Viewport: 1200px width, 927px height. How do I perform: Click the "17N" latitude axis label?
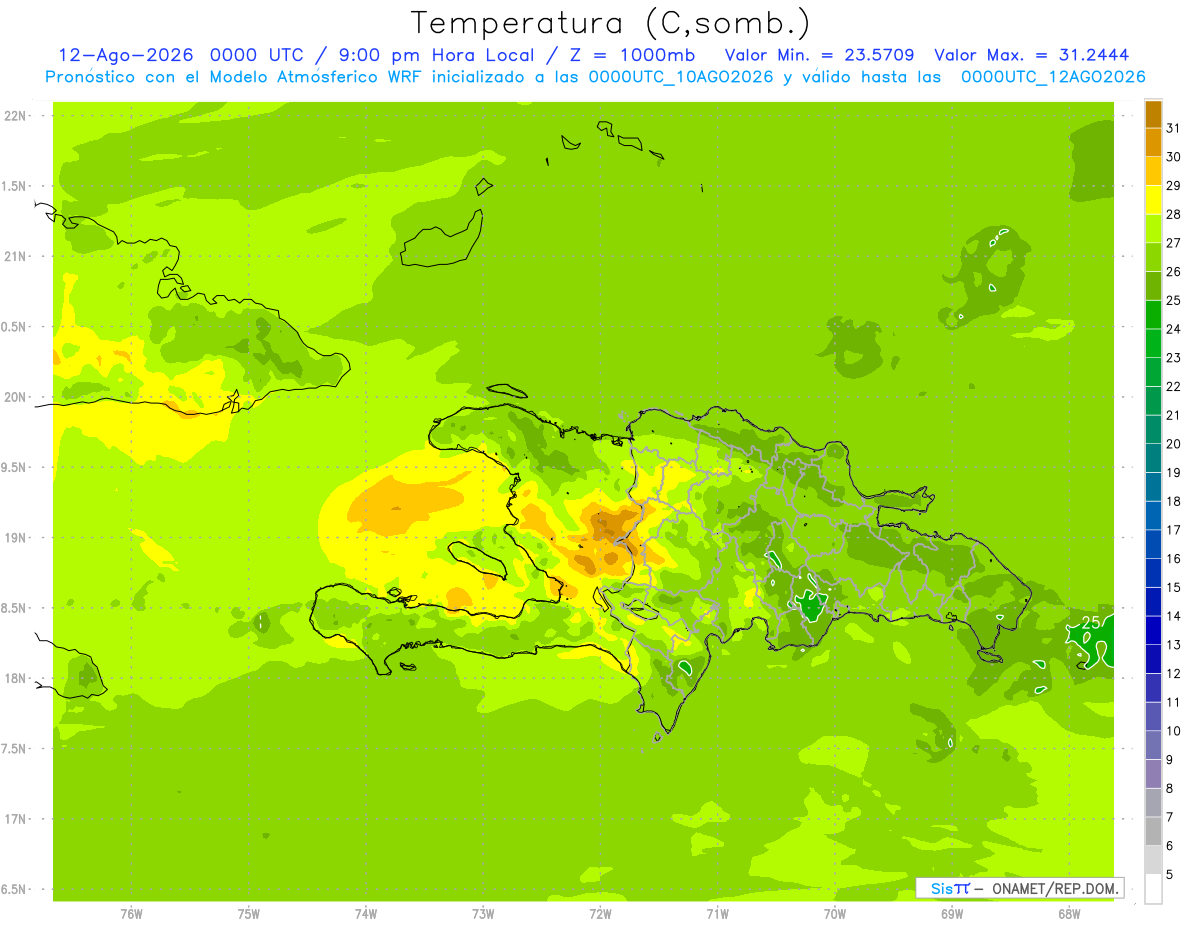coord(17,819)
